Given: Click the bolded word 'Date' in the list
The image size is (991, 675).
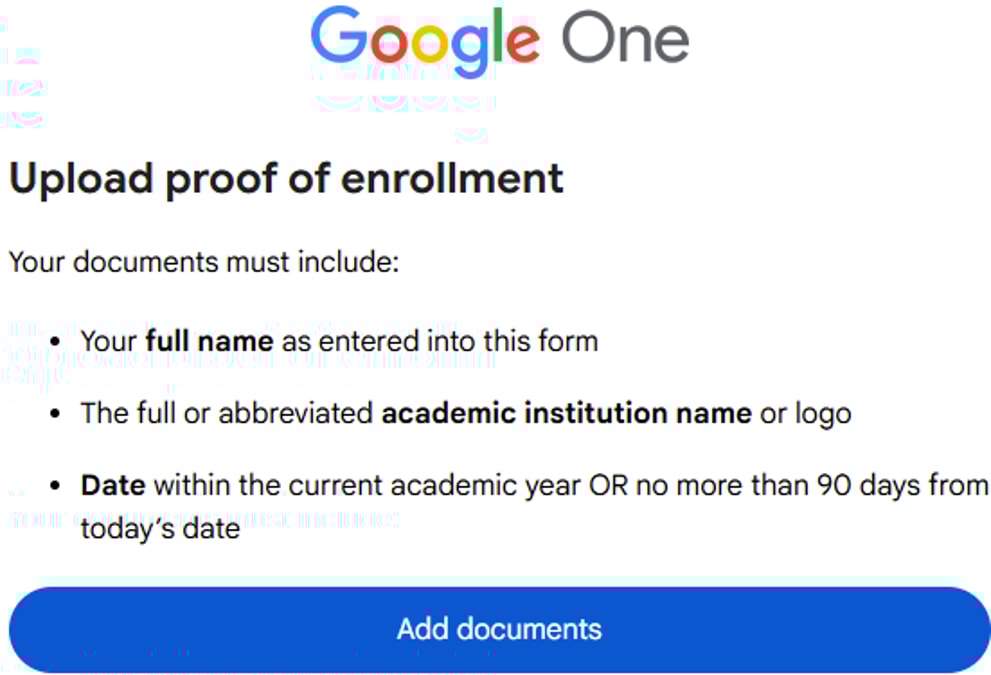Looking at the screenshot, I should click(112, 485).
